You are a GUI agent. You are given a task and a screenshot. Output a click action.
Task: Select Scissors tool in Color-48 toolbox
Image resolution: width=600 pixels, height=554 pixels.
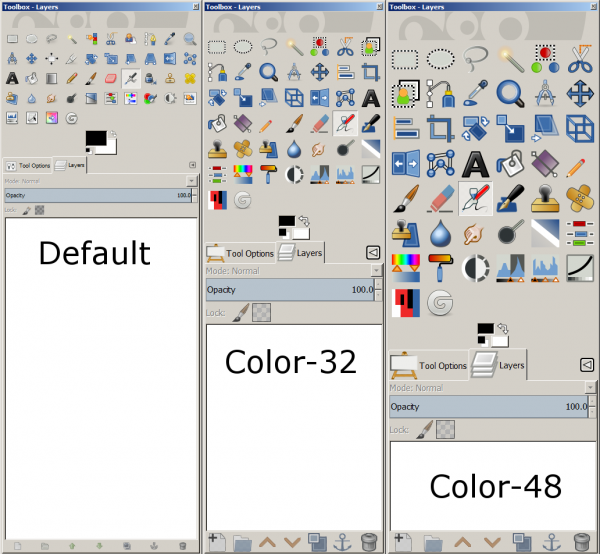tap(580, 59)
